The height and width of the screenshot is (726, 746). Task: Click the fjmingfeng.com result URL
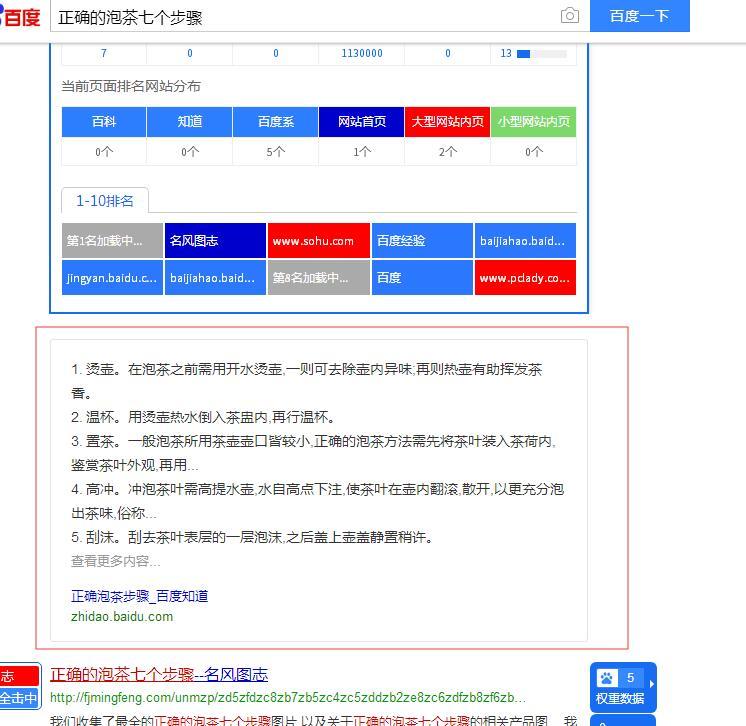287,697
